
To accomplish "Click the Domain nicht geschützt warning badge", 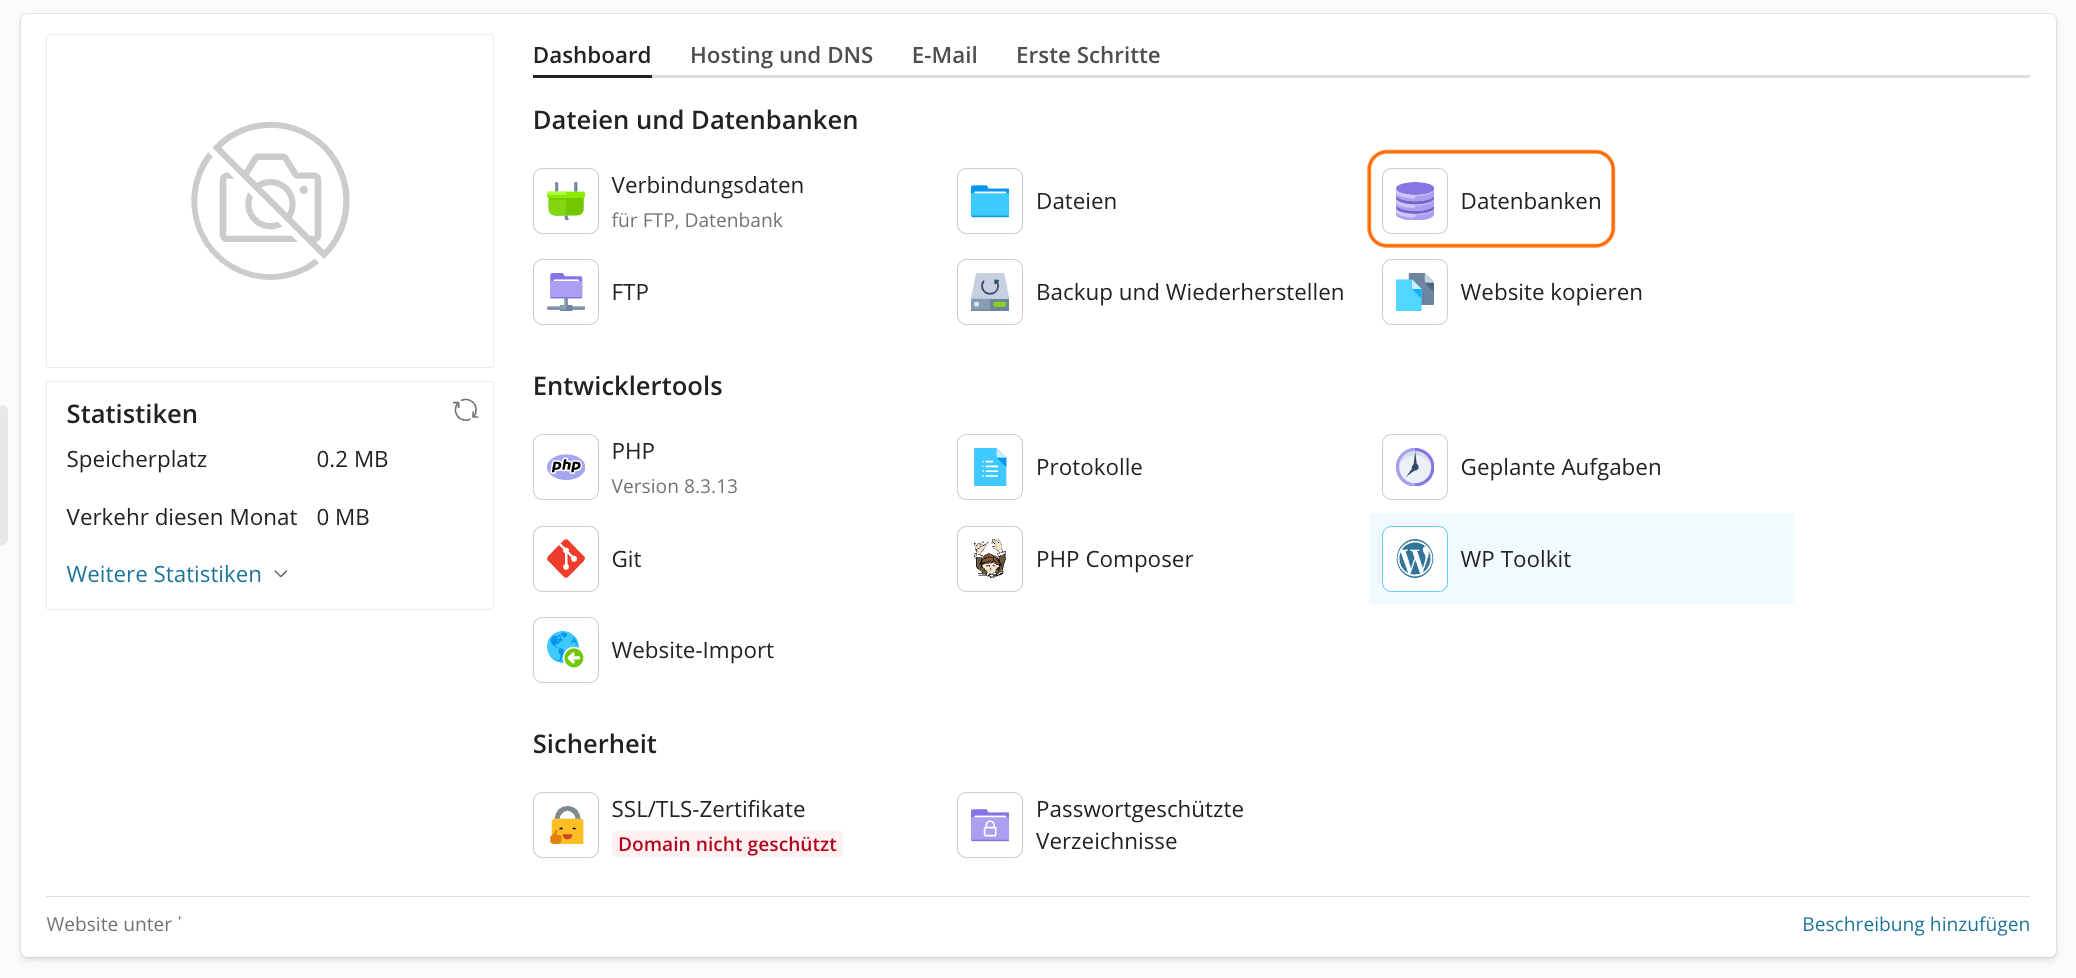I will (727, 844).
